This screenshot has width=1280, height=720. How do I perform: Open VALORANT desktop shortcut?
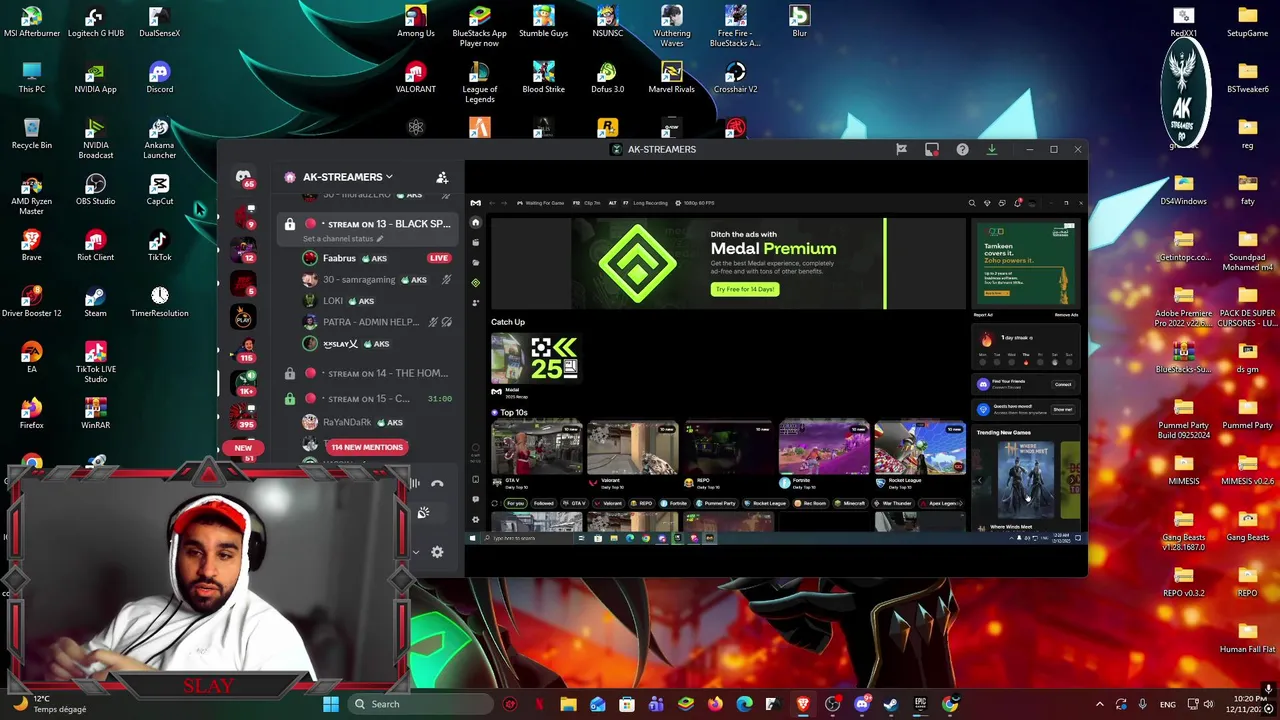(415, 78)
